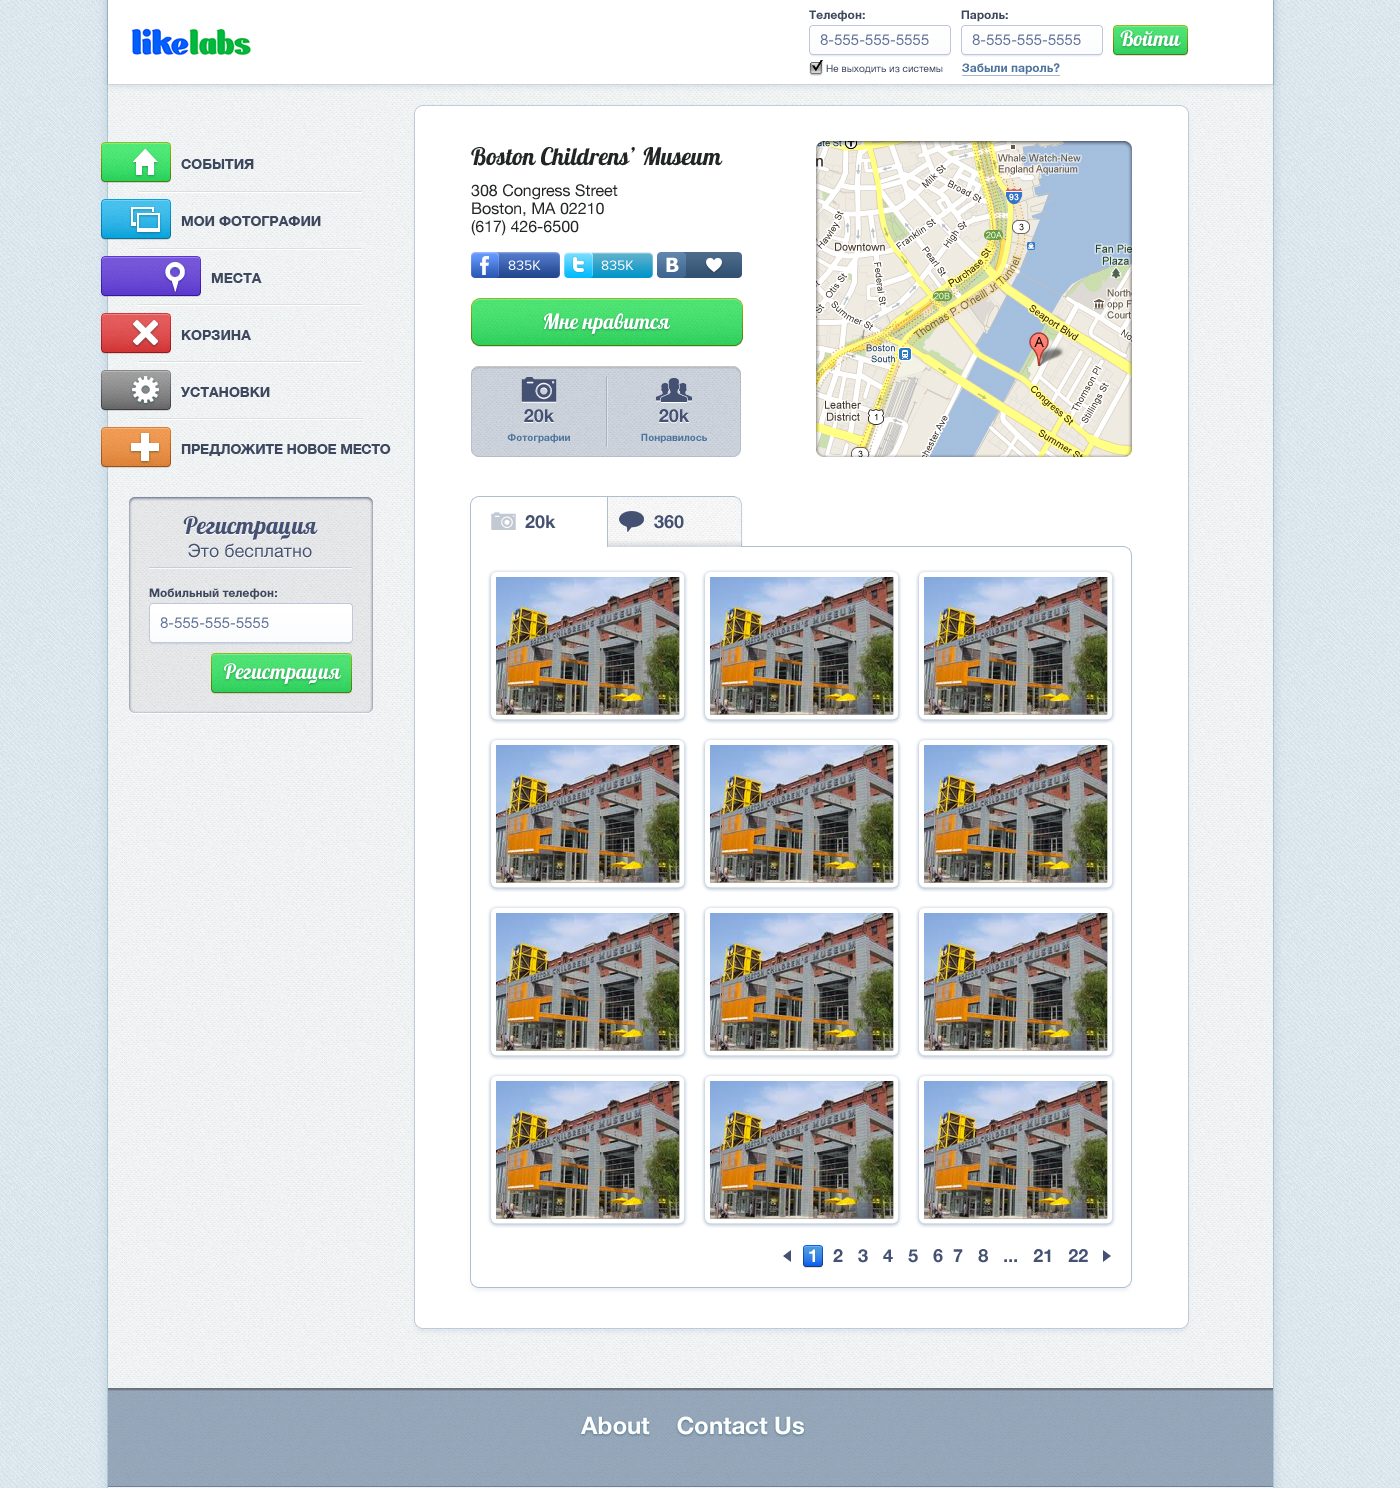
Task: Click the red map marker A
Action: coord(1039,345)
